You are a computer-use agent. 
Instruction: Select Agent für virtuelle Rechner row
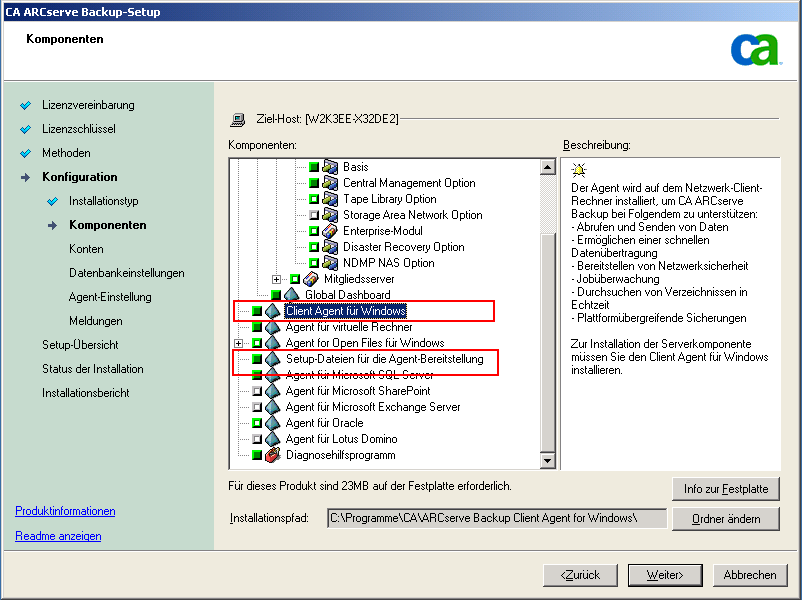pyautogui.click(x=348, y=327)
